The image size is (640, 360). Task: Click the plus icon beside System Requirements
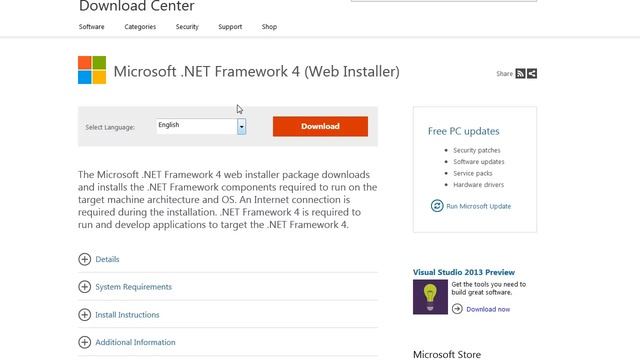coord(84,287)
